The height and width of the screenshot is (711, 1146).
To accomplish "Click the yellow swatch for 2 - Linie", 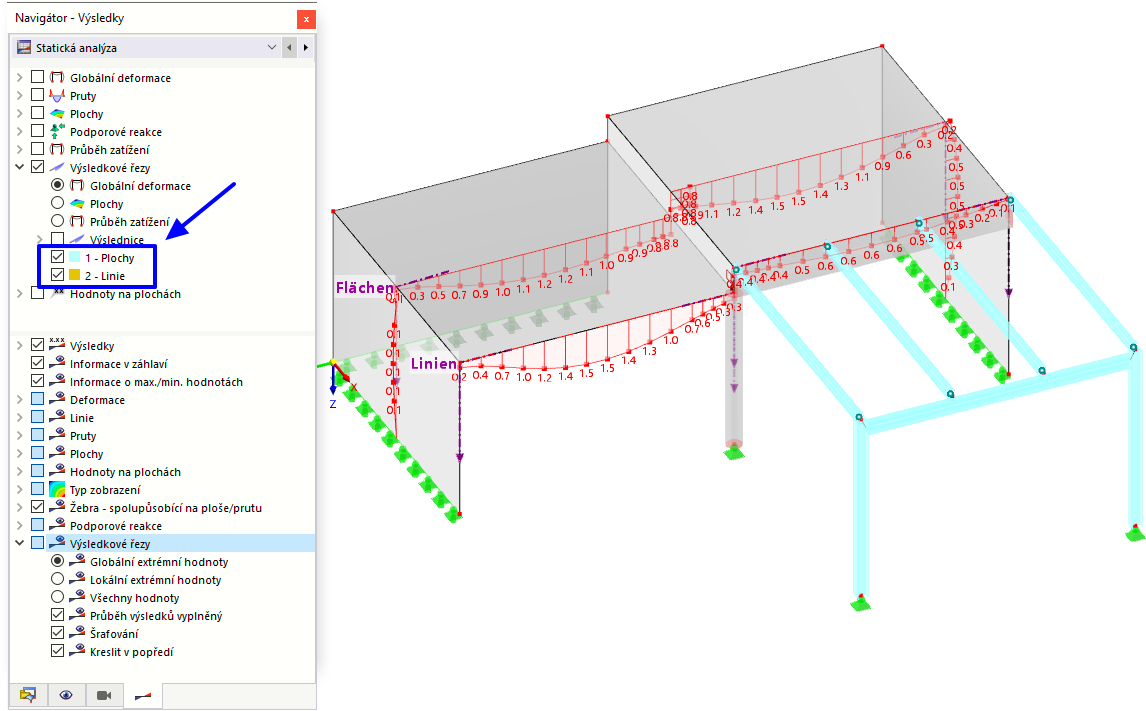I will coord(75,275).
